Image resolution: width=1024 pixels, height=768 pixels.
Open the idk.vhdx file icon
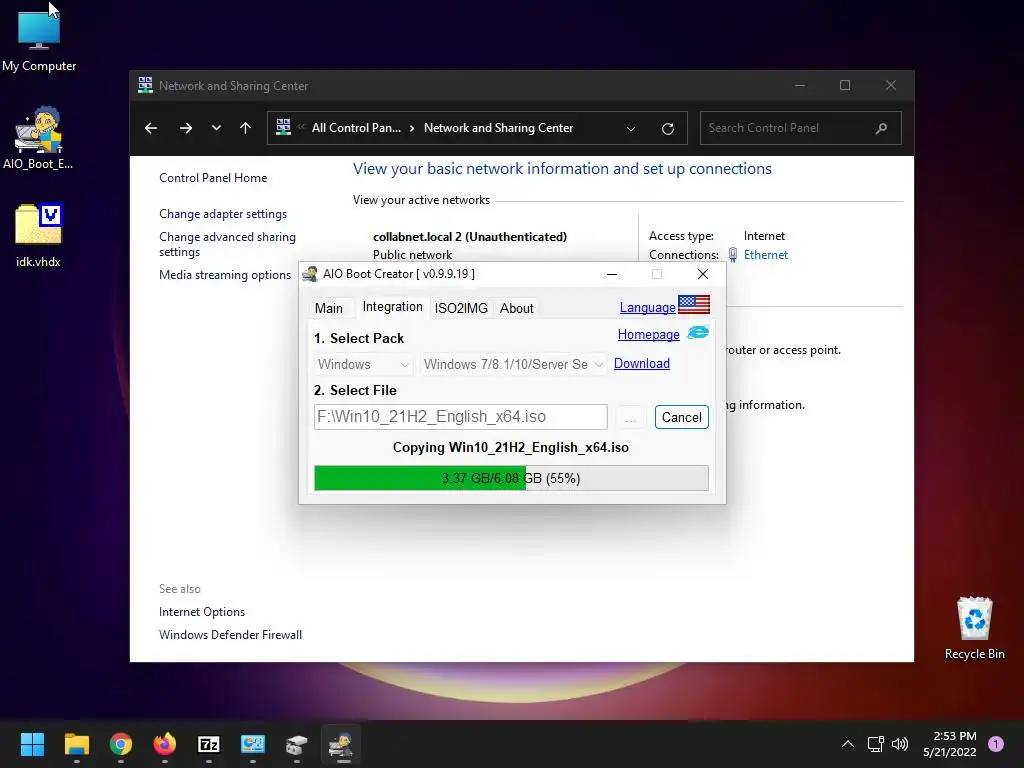[38, 235]
